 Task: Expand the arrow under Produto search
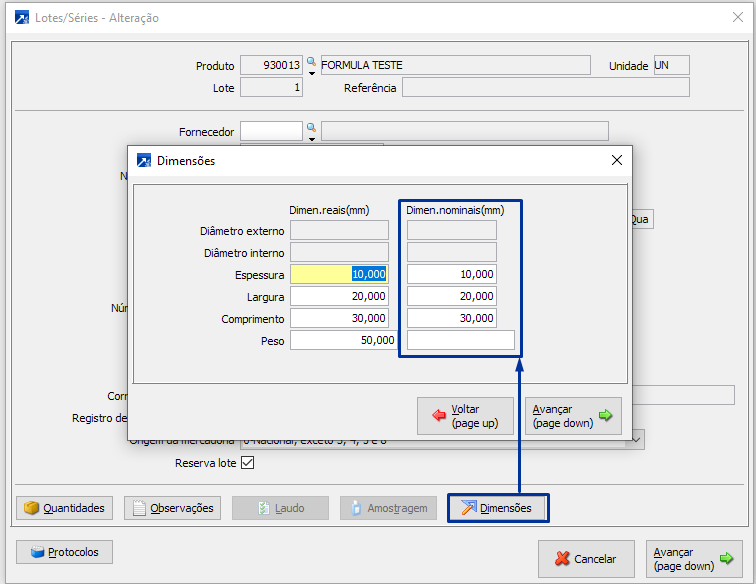click(x=312, y=73)
